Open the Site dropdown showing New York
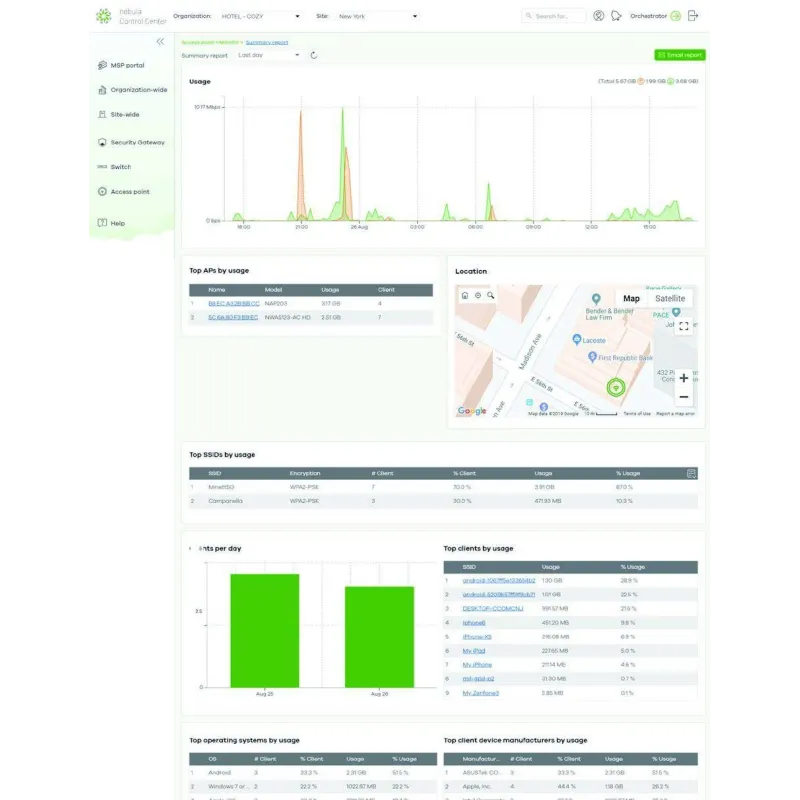The image size is (800, 800). click(378, 16)
